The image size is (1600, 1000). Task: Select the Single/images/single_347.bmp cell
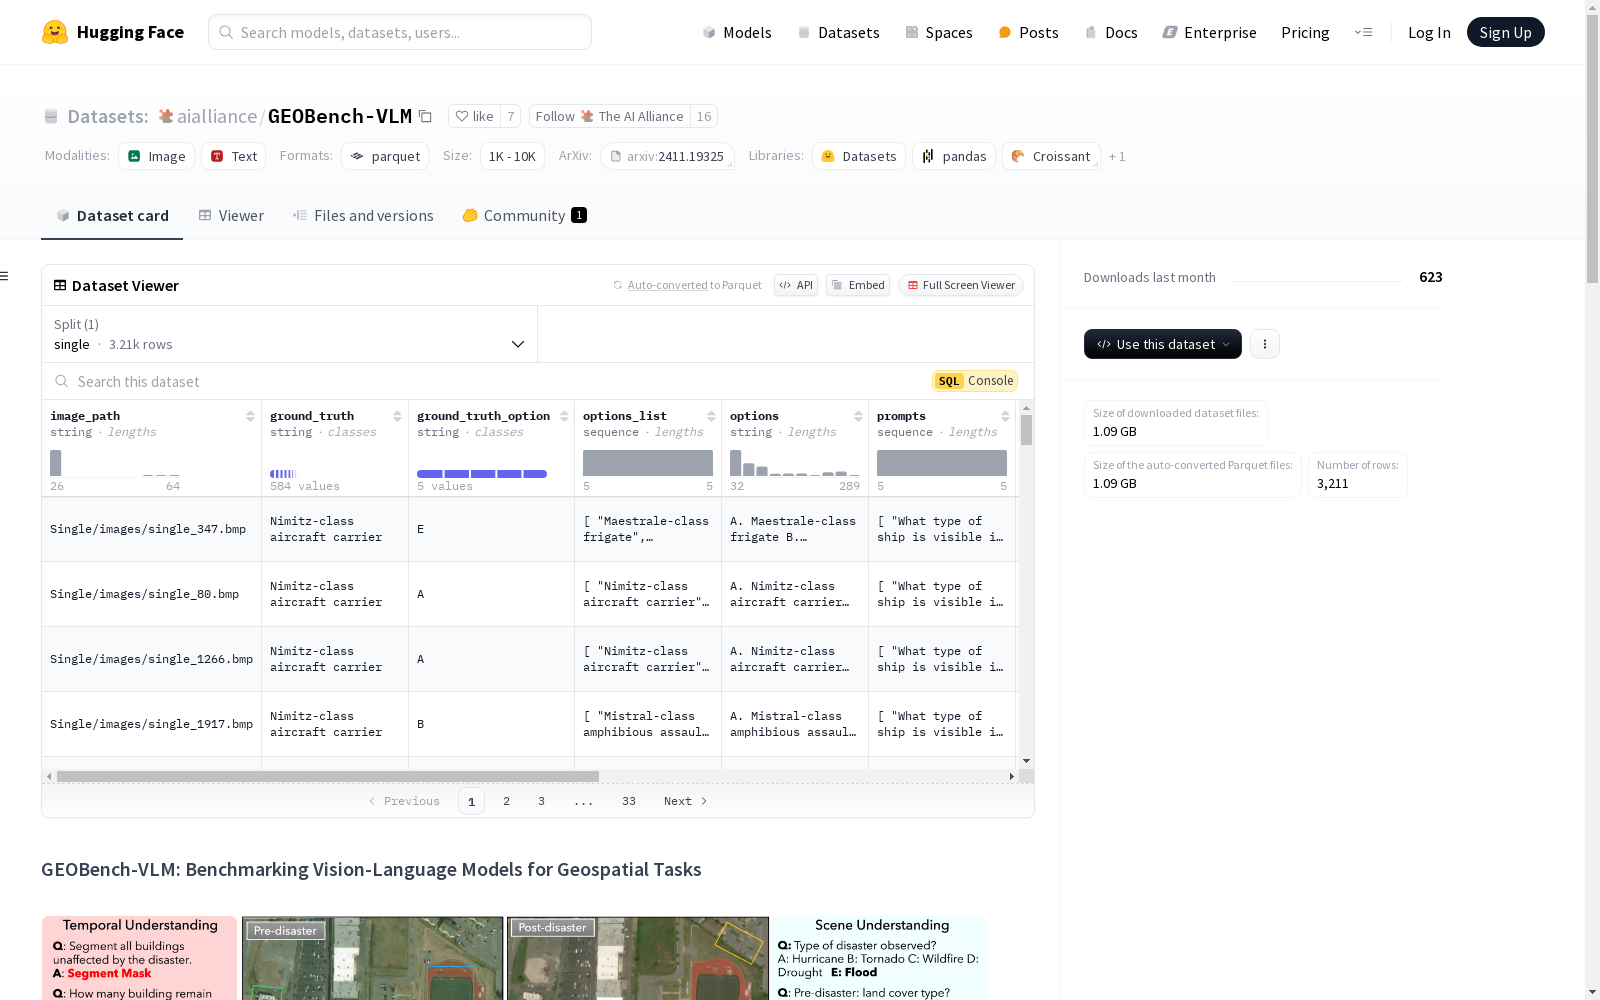[152, 529]
